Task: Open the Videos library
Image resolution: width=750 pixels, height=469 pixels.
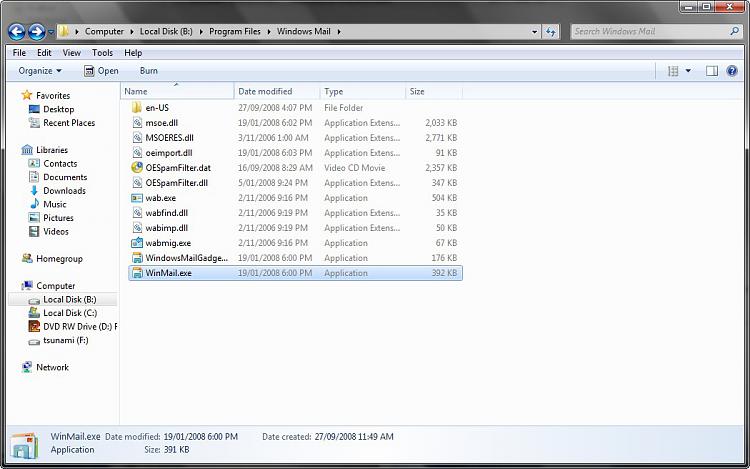Action: (55, 231)
